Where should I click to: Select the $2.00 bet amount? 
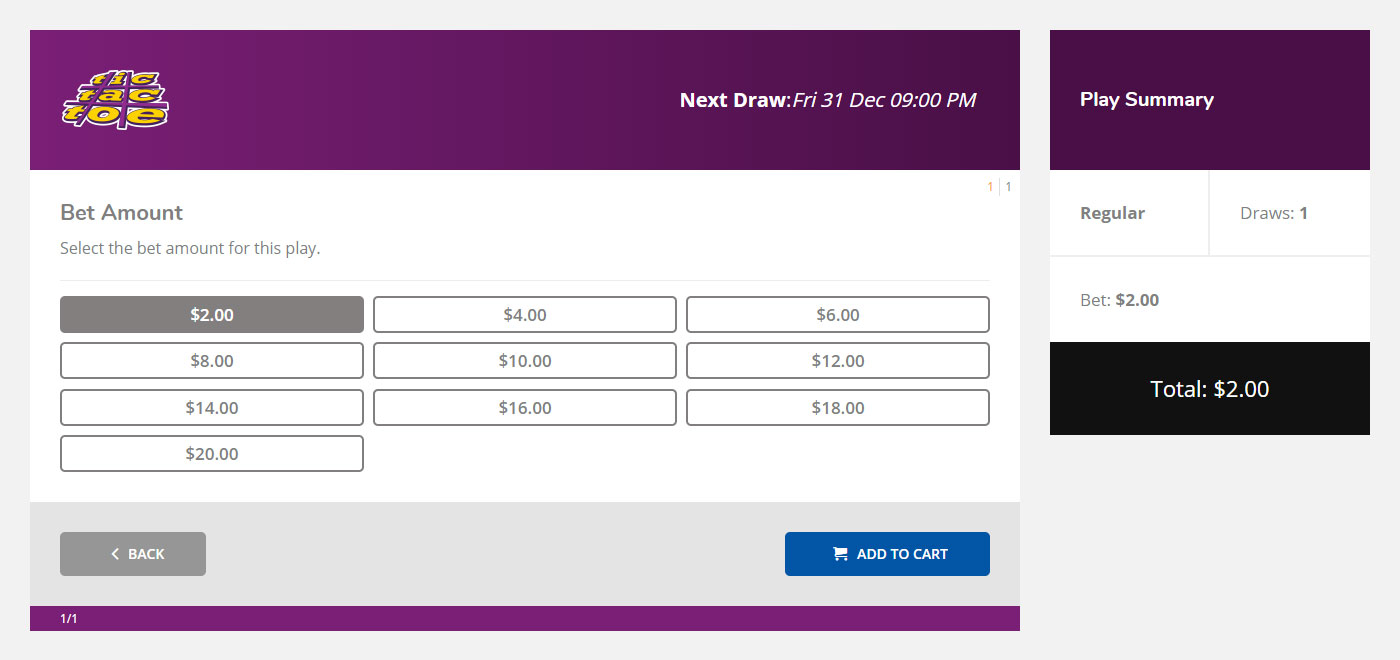(x=212, y=314)
